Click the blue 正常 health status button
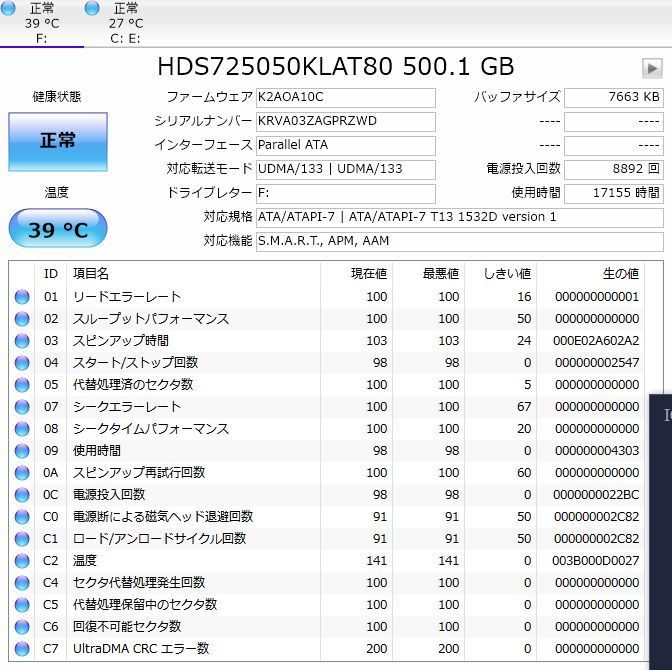This screenshot has width=672, height=670. point(58,141)
